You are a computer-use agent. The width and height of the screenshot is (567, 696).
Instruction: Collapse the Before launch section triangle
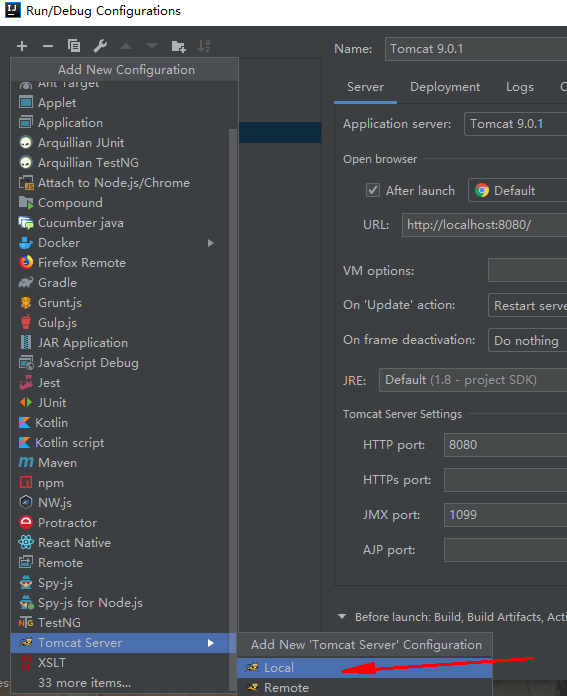[x=342, y=617]
